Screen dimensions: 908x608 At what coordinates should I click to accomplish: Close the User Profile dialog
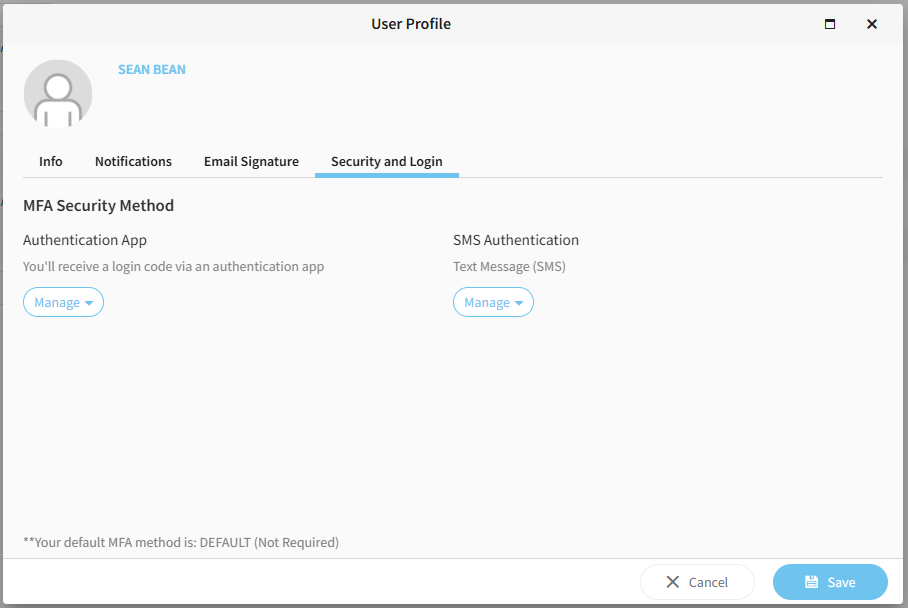(x=872, y=24)
